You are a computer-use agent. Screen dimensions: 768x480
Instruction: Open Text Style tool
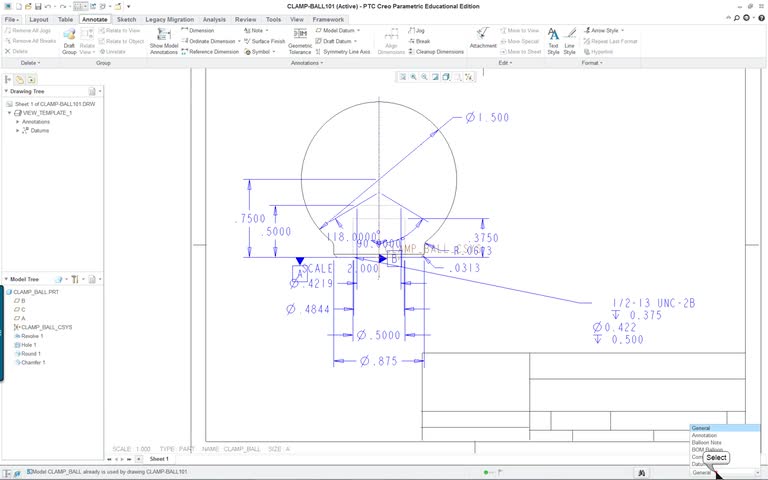553,41
